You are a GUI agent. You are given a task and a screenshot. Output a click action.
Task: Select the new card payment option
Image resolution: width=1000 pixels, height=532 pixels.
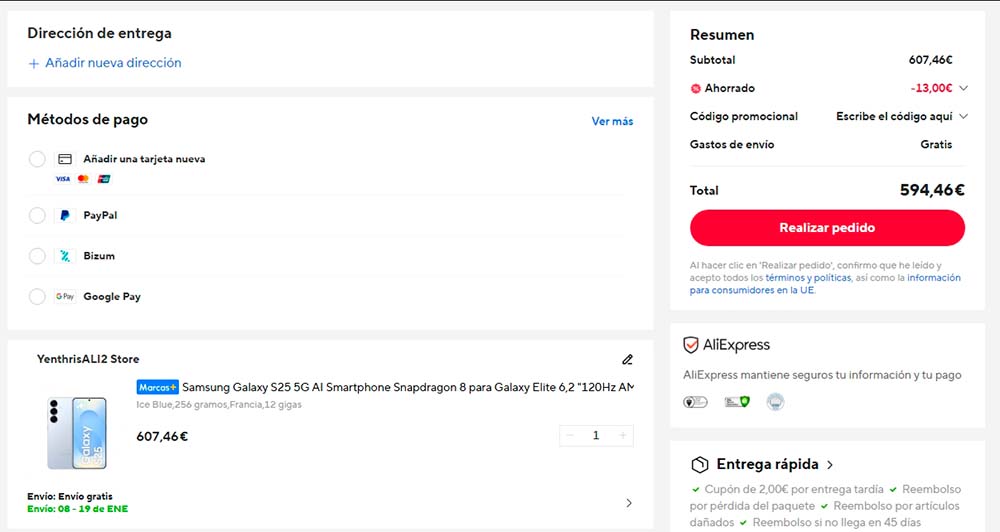pyautogui.click(x=37, y=159)
